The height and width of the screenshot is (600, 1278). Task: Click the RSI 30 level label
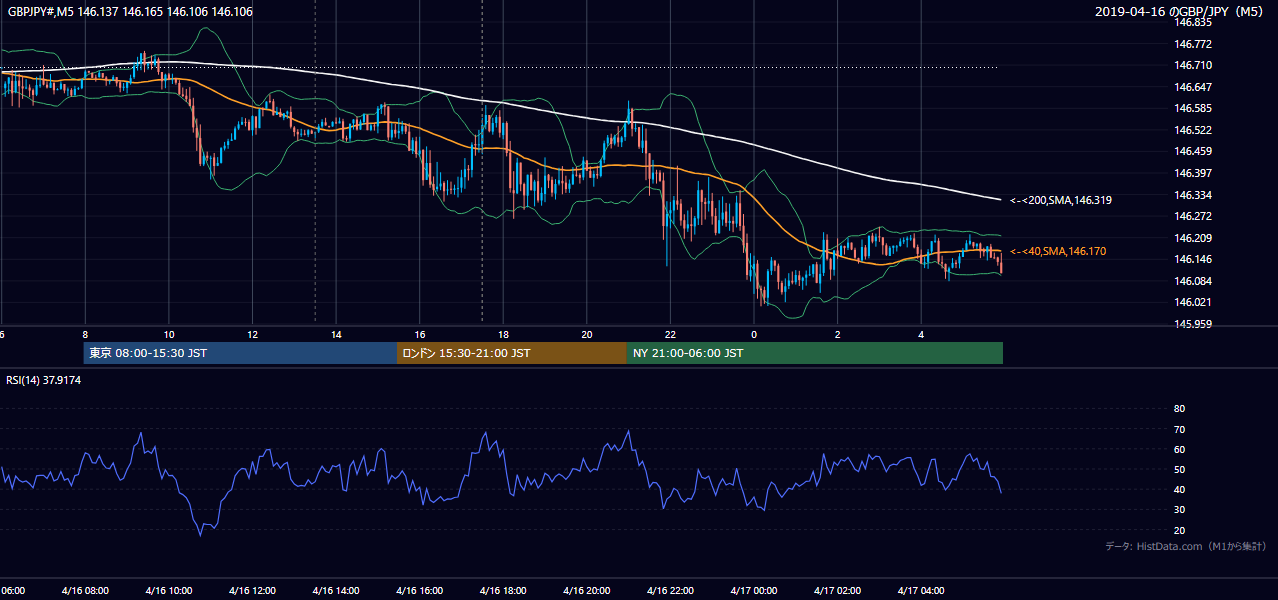click(x=1179, y=510)
